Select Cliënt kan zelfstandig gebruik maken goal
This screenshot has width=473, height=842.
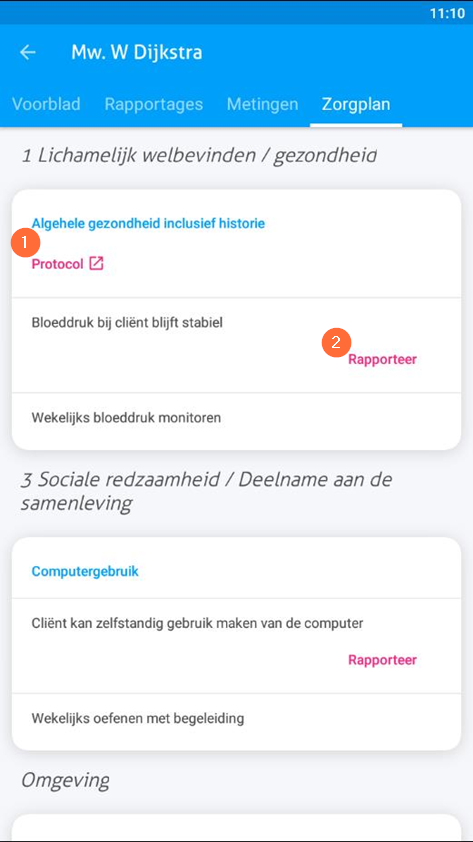198,623
